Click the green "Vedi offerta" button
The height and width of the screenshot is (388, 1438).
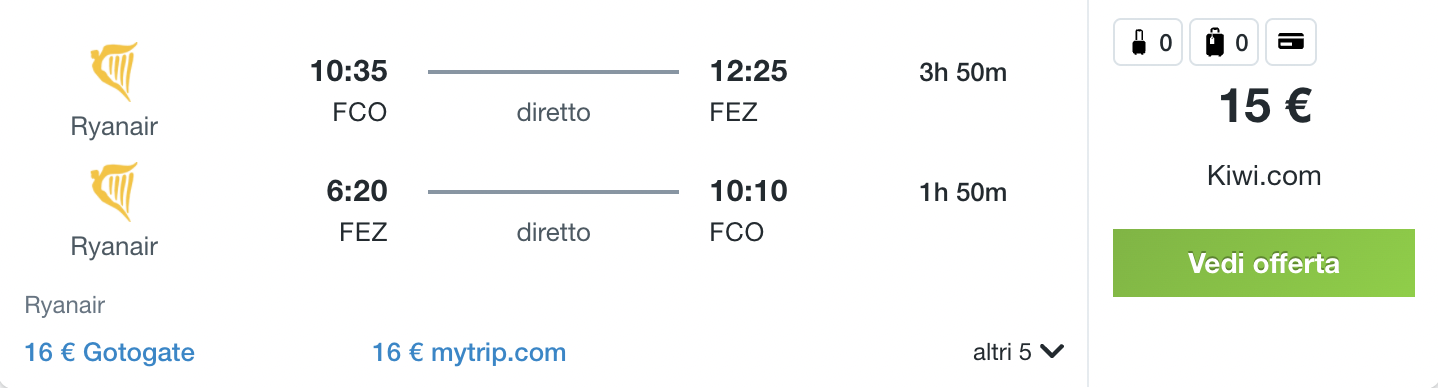point(1263,263)
